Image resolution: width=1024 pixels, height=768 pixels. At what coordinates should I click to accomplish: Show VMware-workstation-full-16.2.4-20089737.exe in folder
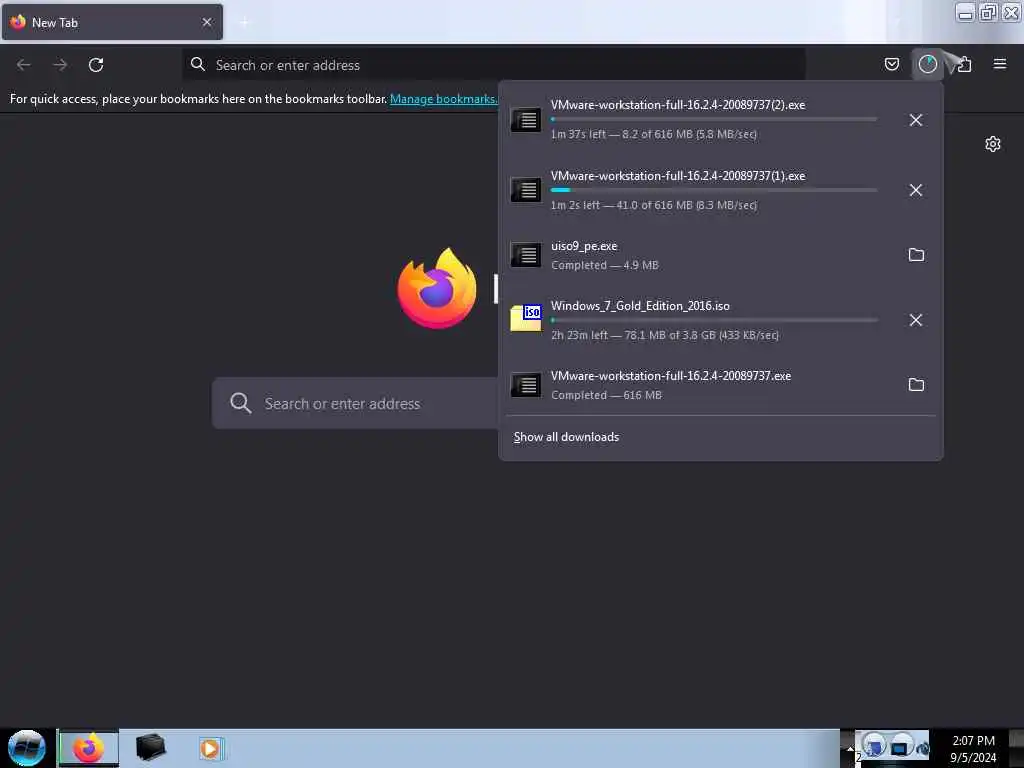pos(916,385)
